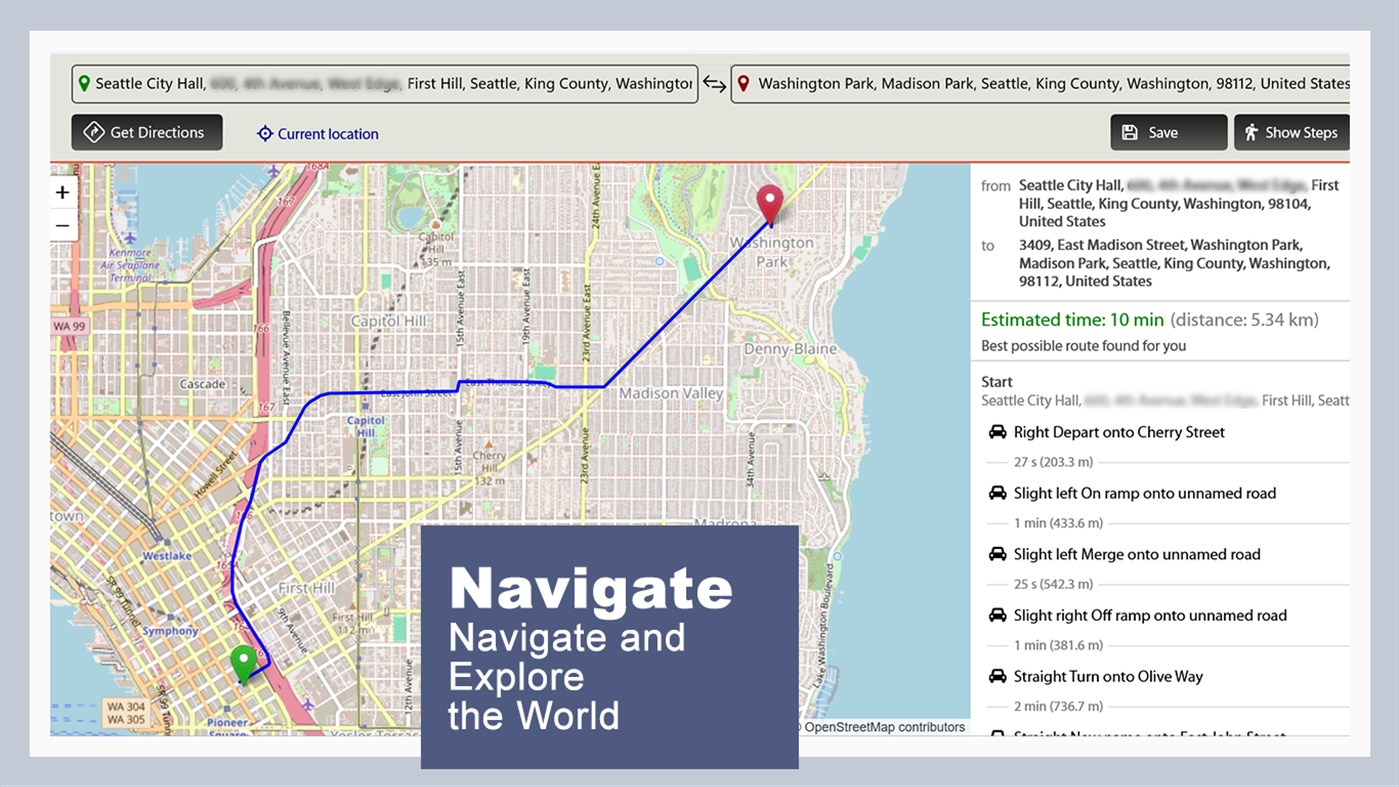Zoom out using the minus map control
Screen dimensions: 1399x787
click(62, 226)
